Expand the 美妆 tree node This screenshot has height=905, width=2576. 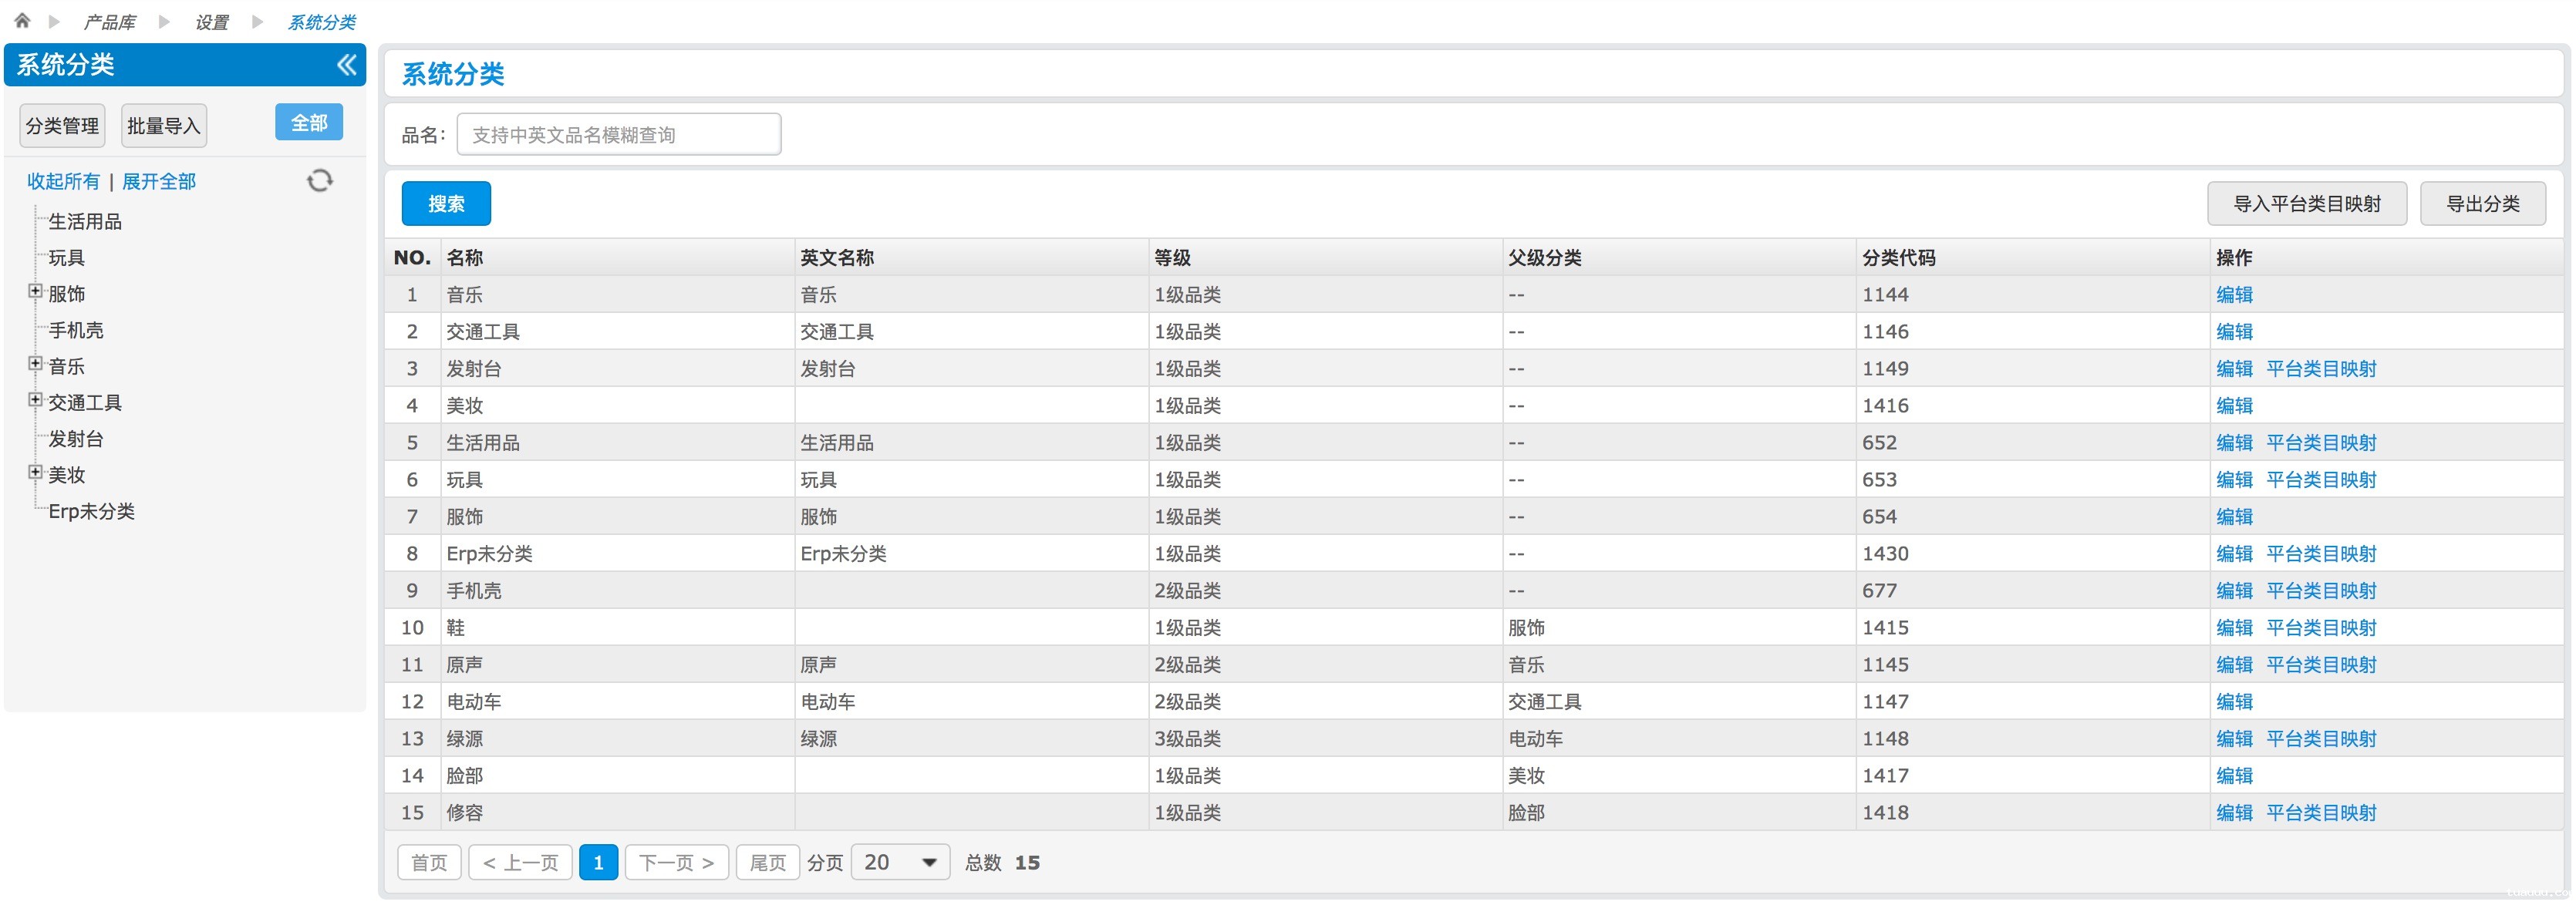(35, 473)
